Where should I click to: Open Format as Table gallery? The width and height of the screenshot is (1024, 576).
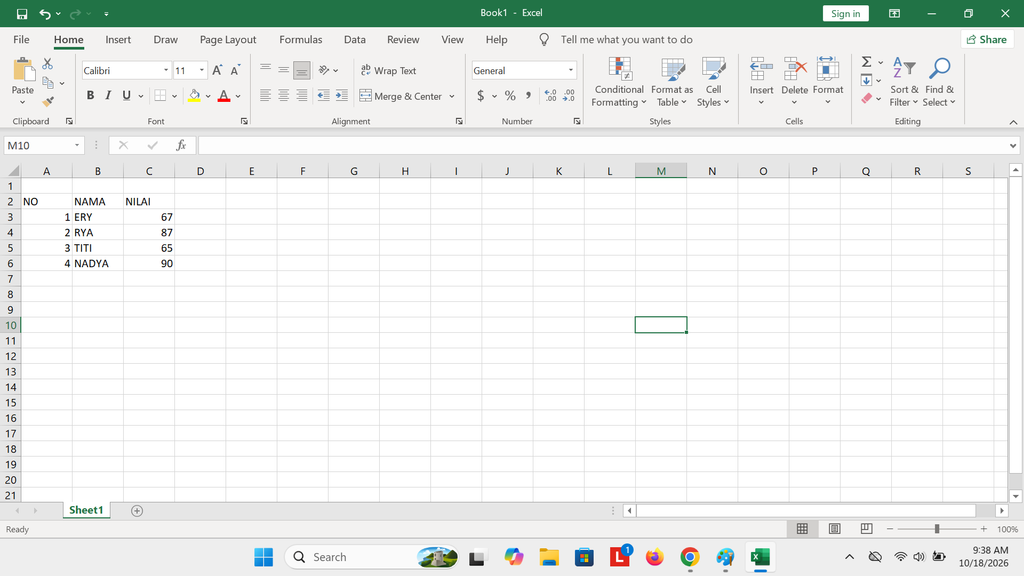pyautogui.click(x=672, y=82)
